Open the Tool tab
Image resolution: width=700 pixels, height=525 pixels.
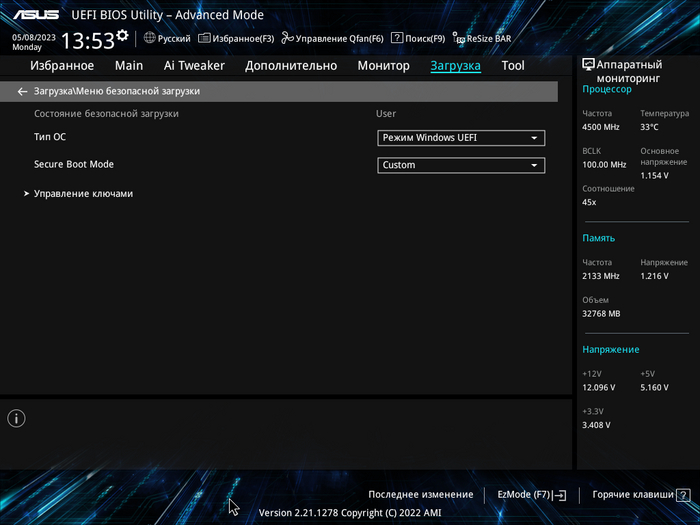[513, 66]
